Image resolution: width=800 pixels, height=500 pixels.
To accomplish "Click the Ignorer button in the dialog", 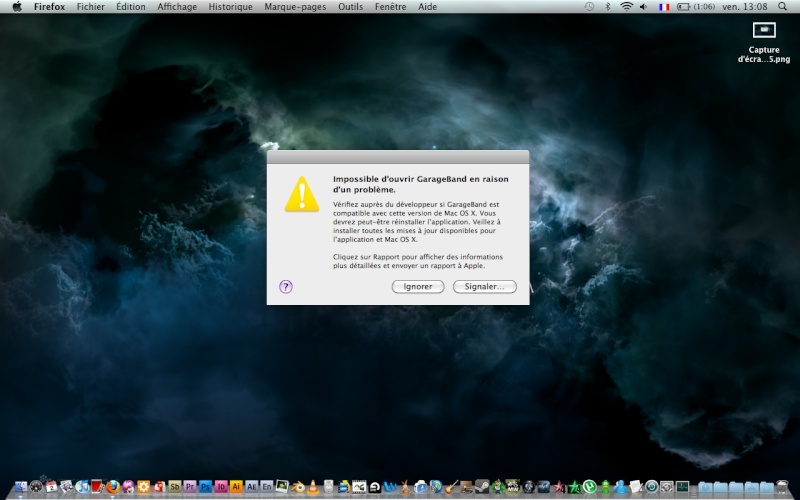I will (418, 287).
